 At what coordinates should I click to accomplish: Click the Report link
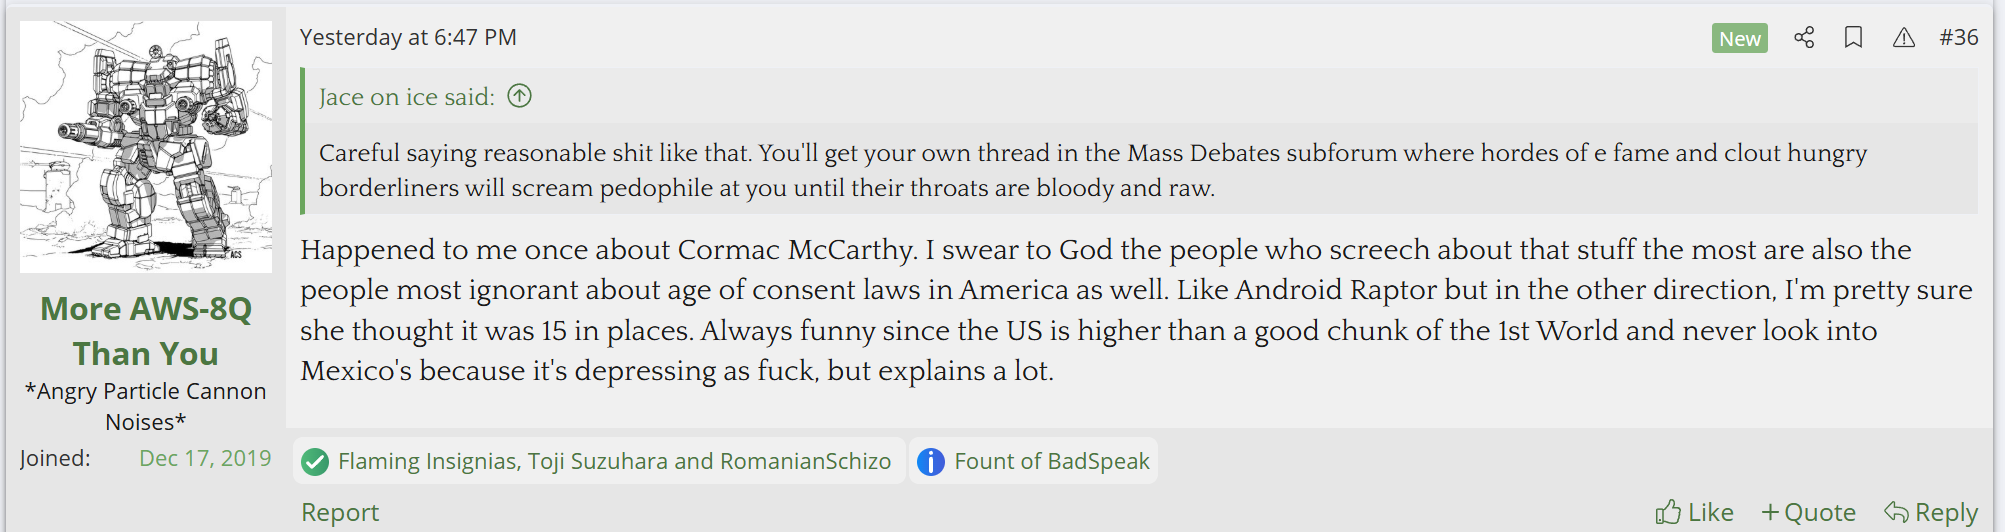click(x=340, y=513)
